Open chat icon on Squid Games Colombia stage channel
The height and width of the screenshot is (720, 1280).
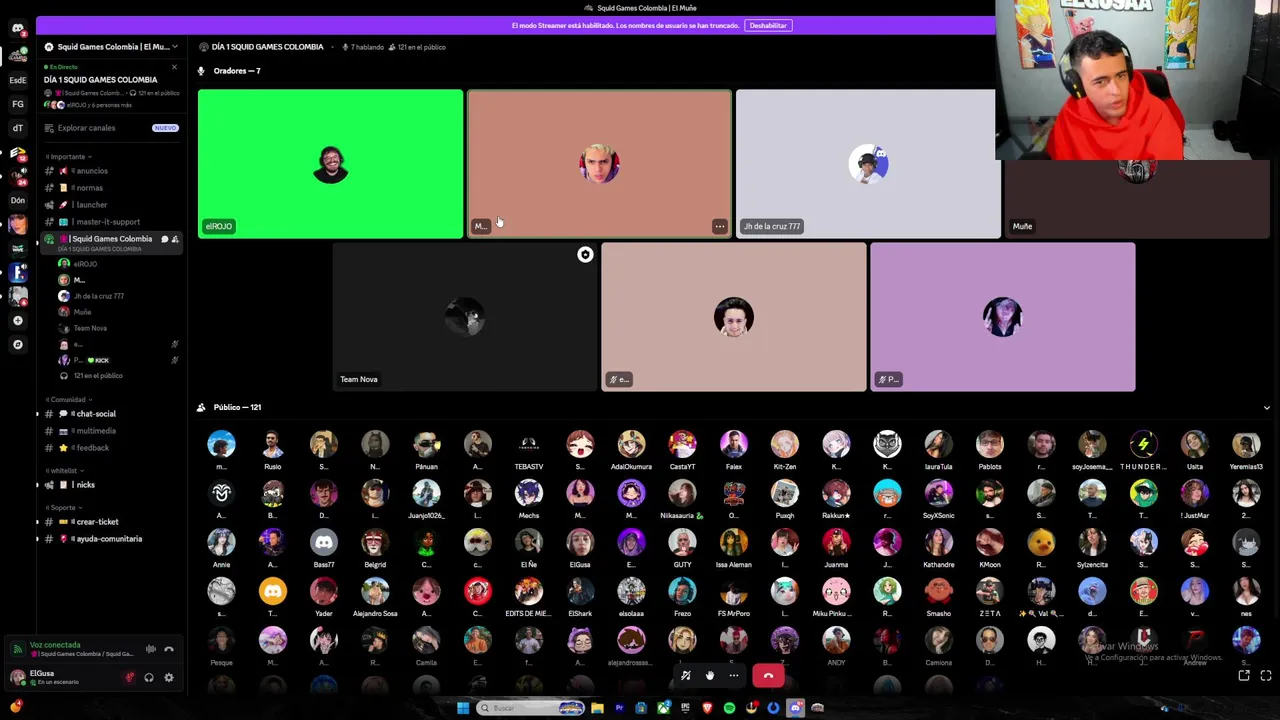[x=165, y=239]
